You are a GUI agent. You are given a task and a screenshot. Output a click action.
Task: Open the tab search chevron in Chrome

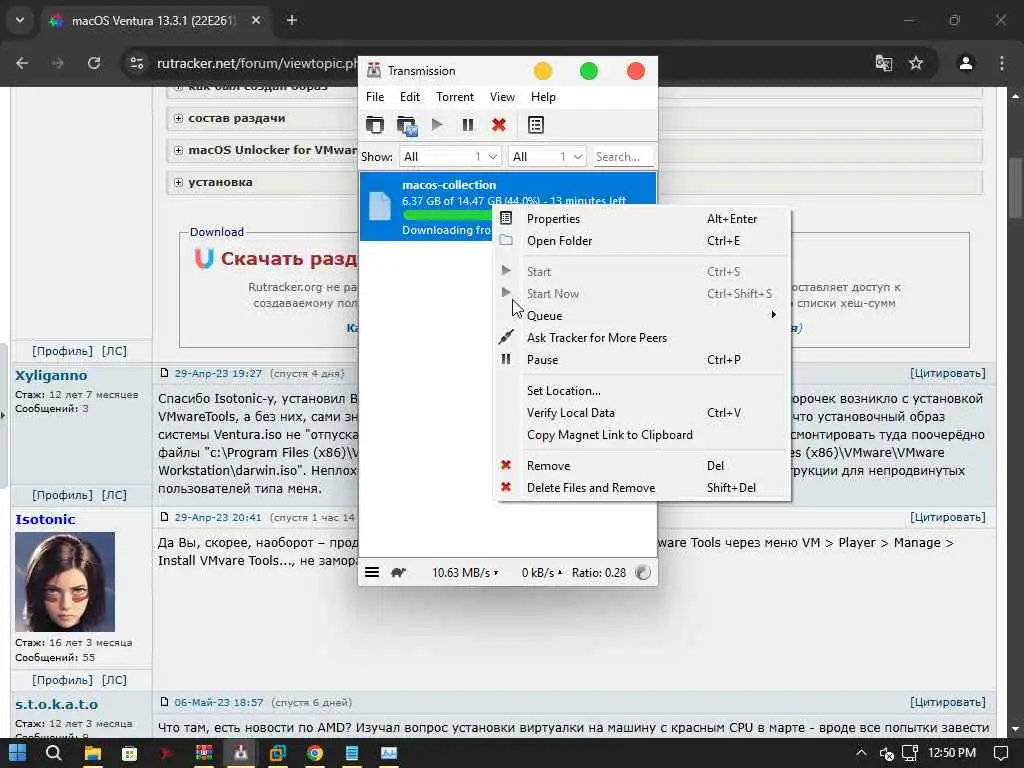20,20
